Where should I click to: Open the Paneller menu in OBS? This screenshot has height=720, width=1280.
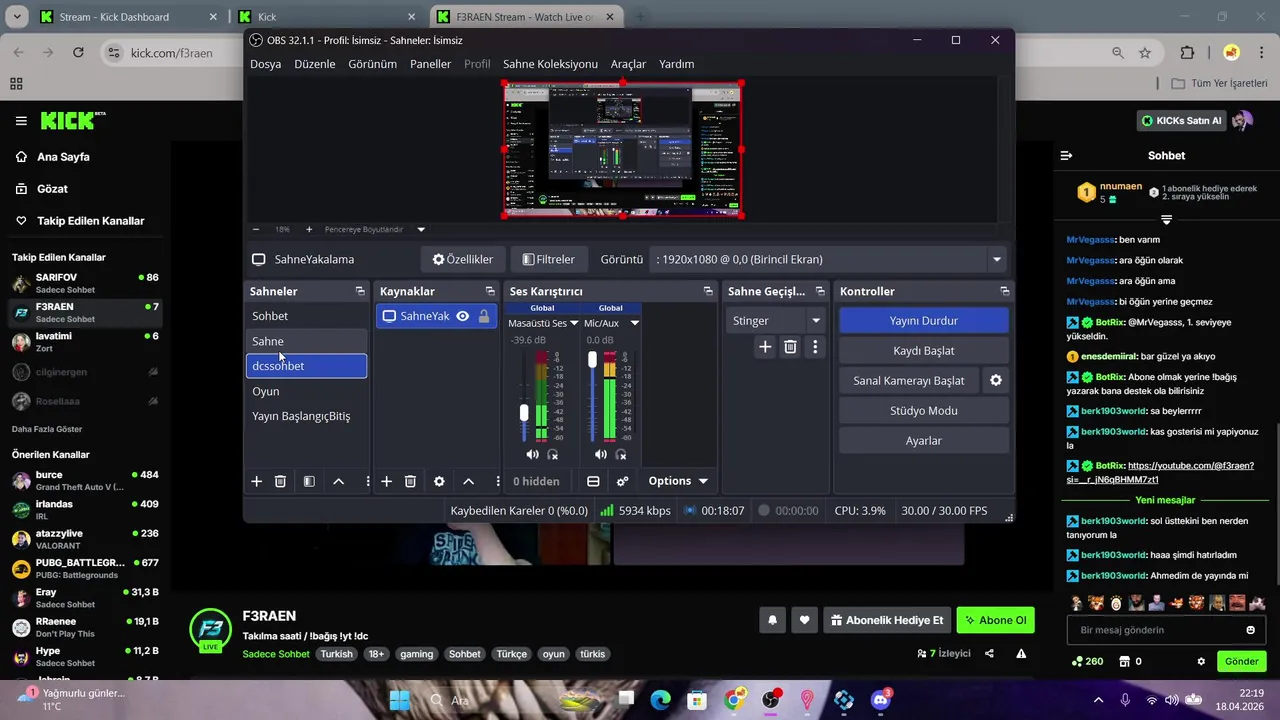coord(431,64)
